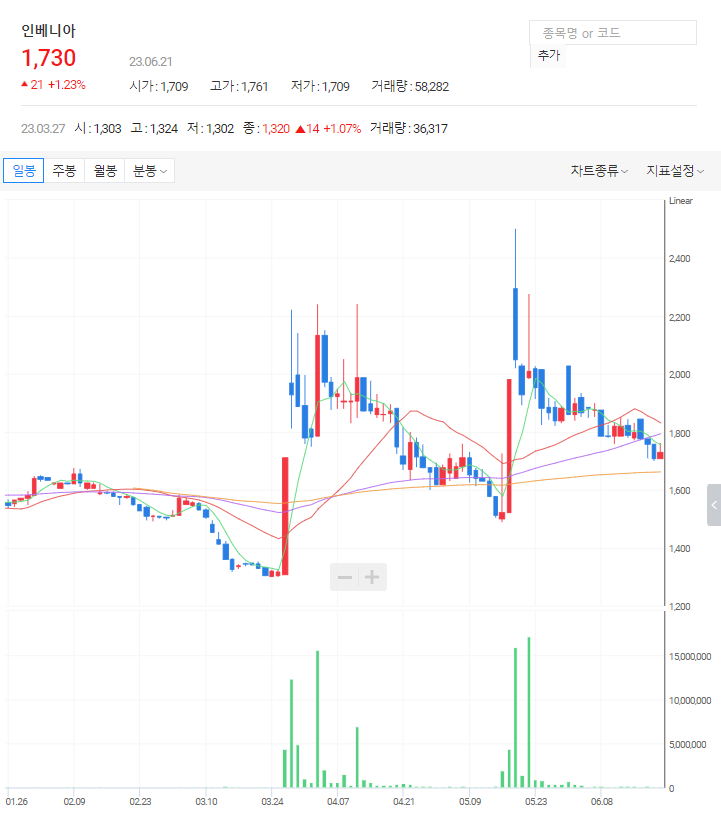Open the 분봉 minute chart dropdown

[150, 171]
